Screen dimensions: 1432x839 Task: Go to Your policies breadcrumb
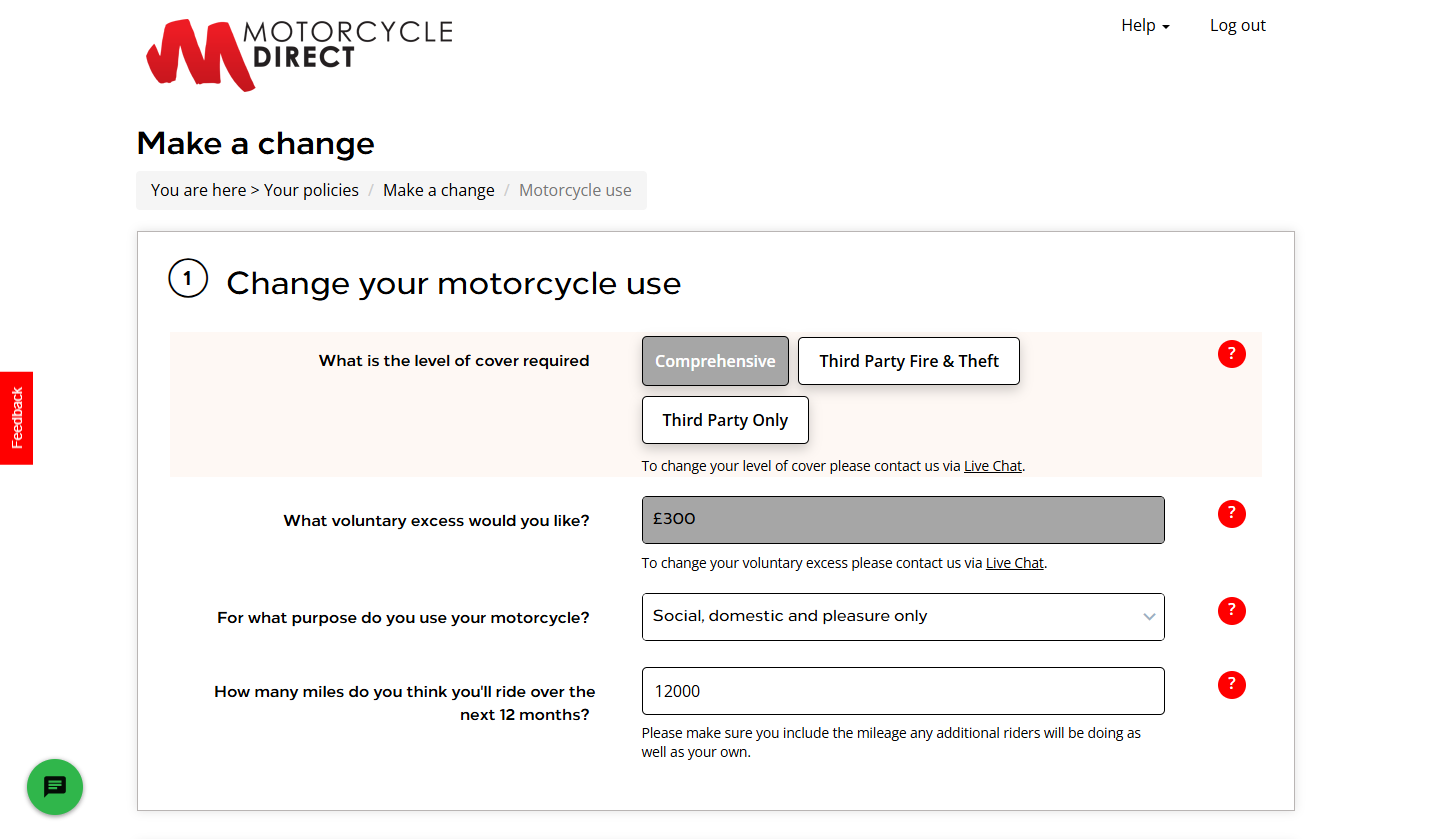(x=311, y=190)
